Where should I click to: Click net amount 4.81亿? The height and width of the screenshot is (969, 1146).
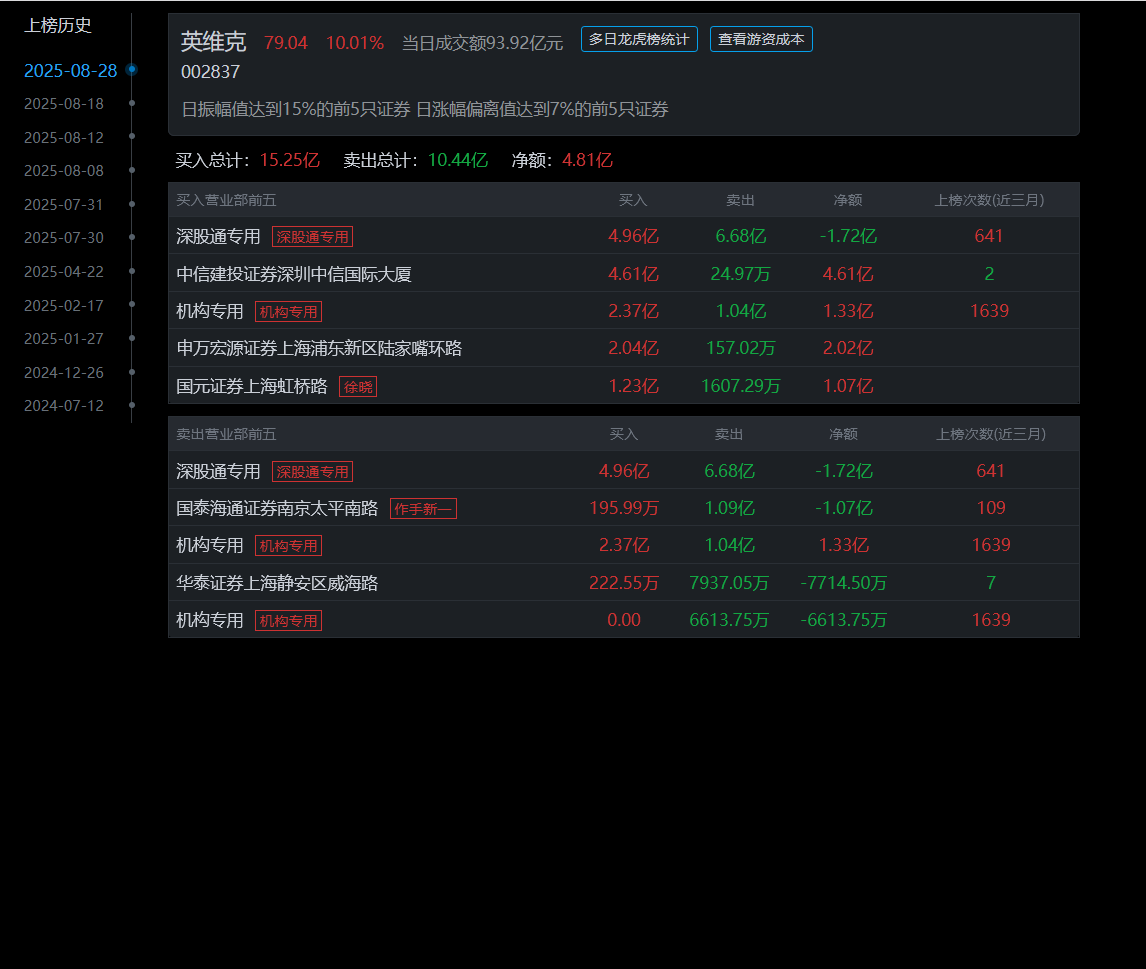588,160
